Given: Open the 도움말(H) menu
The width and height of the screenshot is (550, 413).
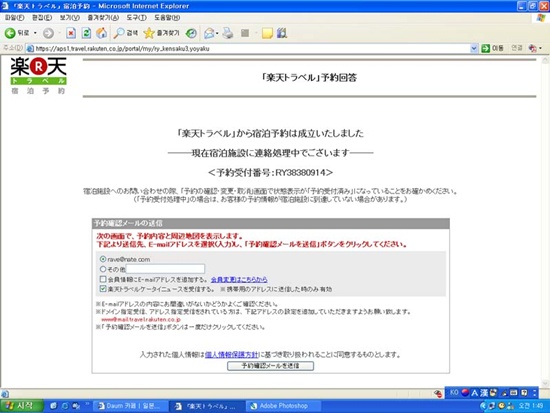Looking at the screenshot, I should (167, 18).
